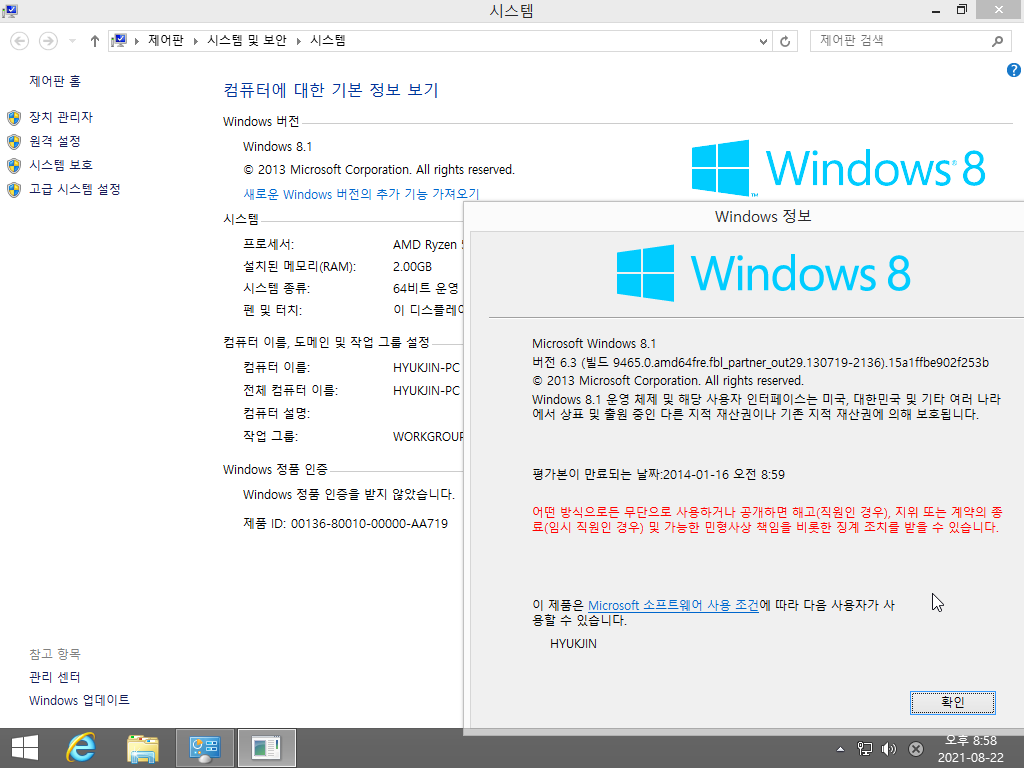
Task: Click the Windows 8.1 edition text
Action: [x=278, y=146]
